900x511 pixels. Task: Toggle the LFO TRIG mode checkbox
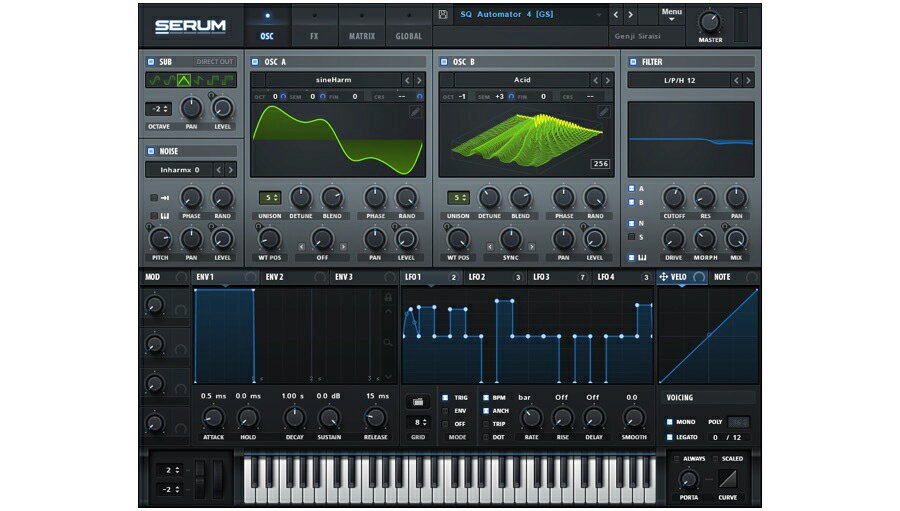[445, 397]
